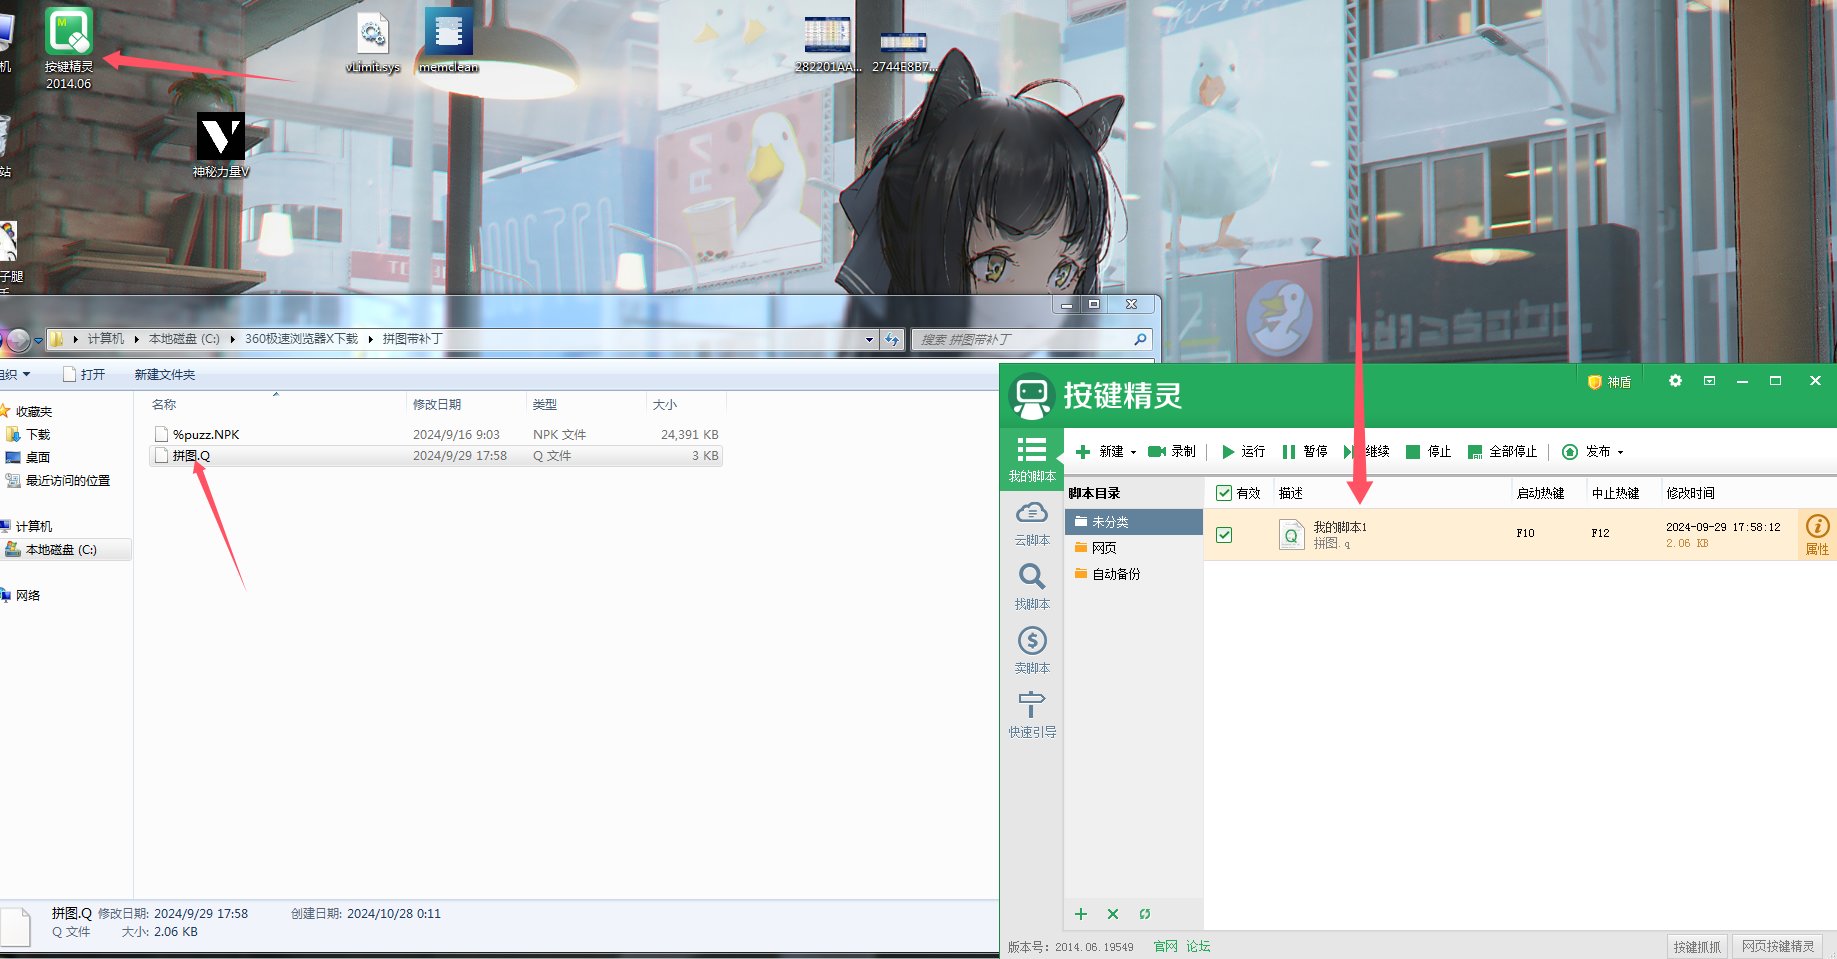Sort by 修改时间 column header
Viewport: 1837px width, 959px height.
(x=1691, y=493)
